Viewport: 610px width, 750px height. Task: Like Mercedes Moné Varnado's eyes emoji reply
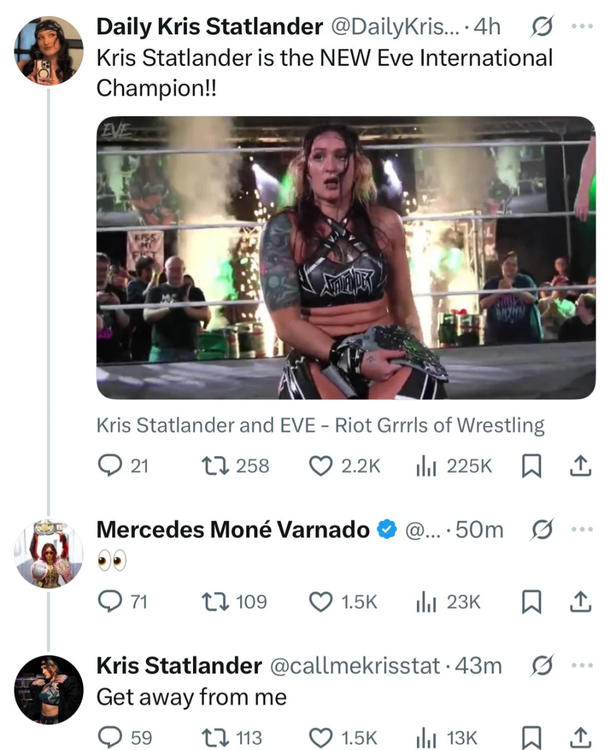tap(320, 601)
